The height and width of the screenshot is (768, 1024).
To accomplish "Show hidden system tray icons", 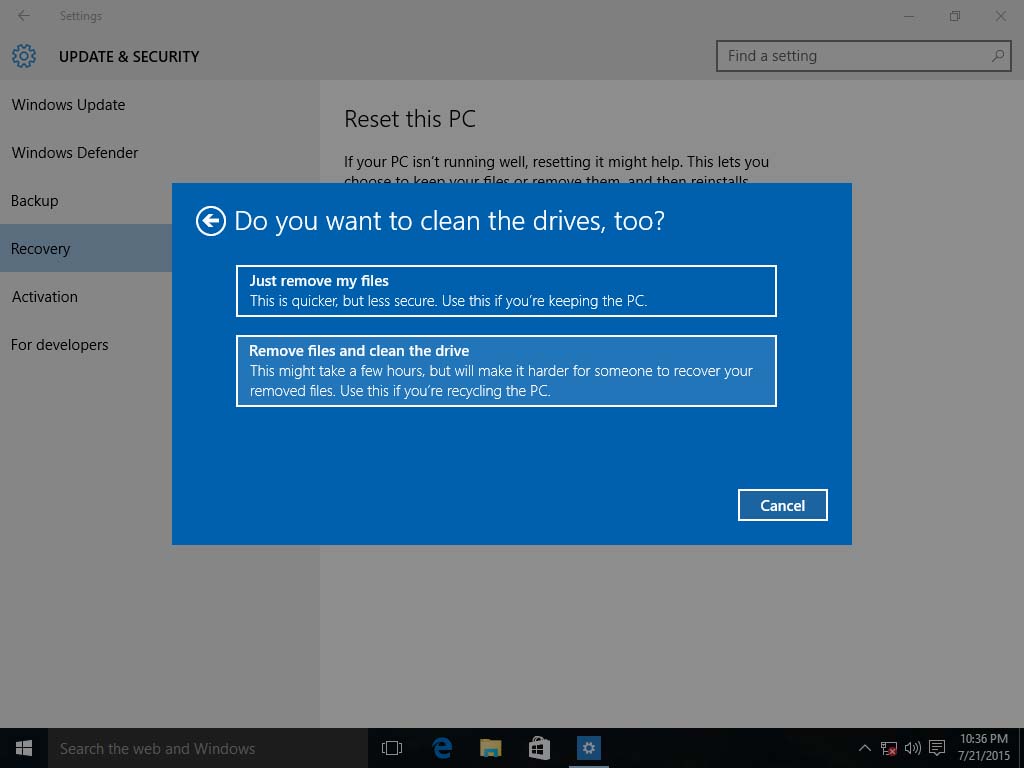I will coord(864,748).
